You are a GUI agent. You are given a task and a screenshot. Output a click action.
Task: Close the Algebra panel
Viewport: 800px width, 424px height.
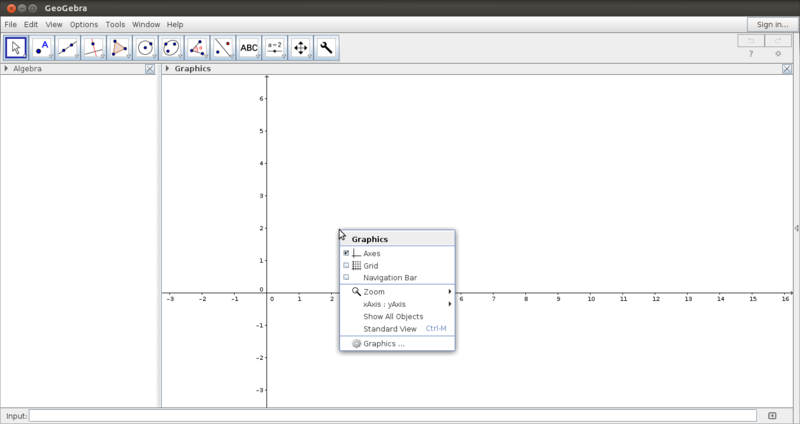point(150,69)
